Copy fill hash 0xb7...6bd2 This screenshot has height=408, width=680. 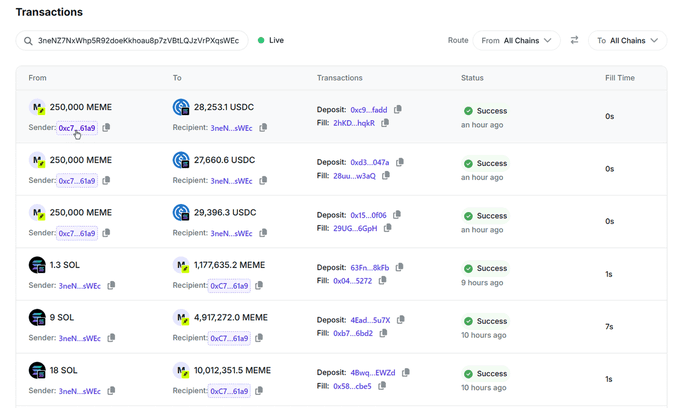pyautogui.click(x=383, y=333)
